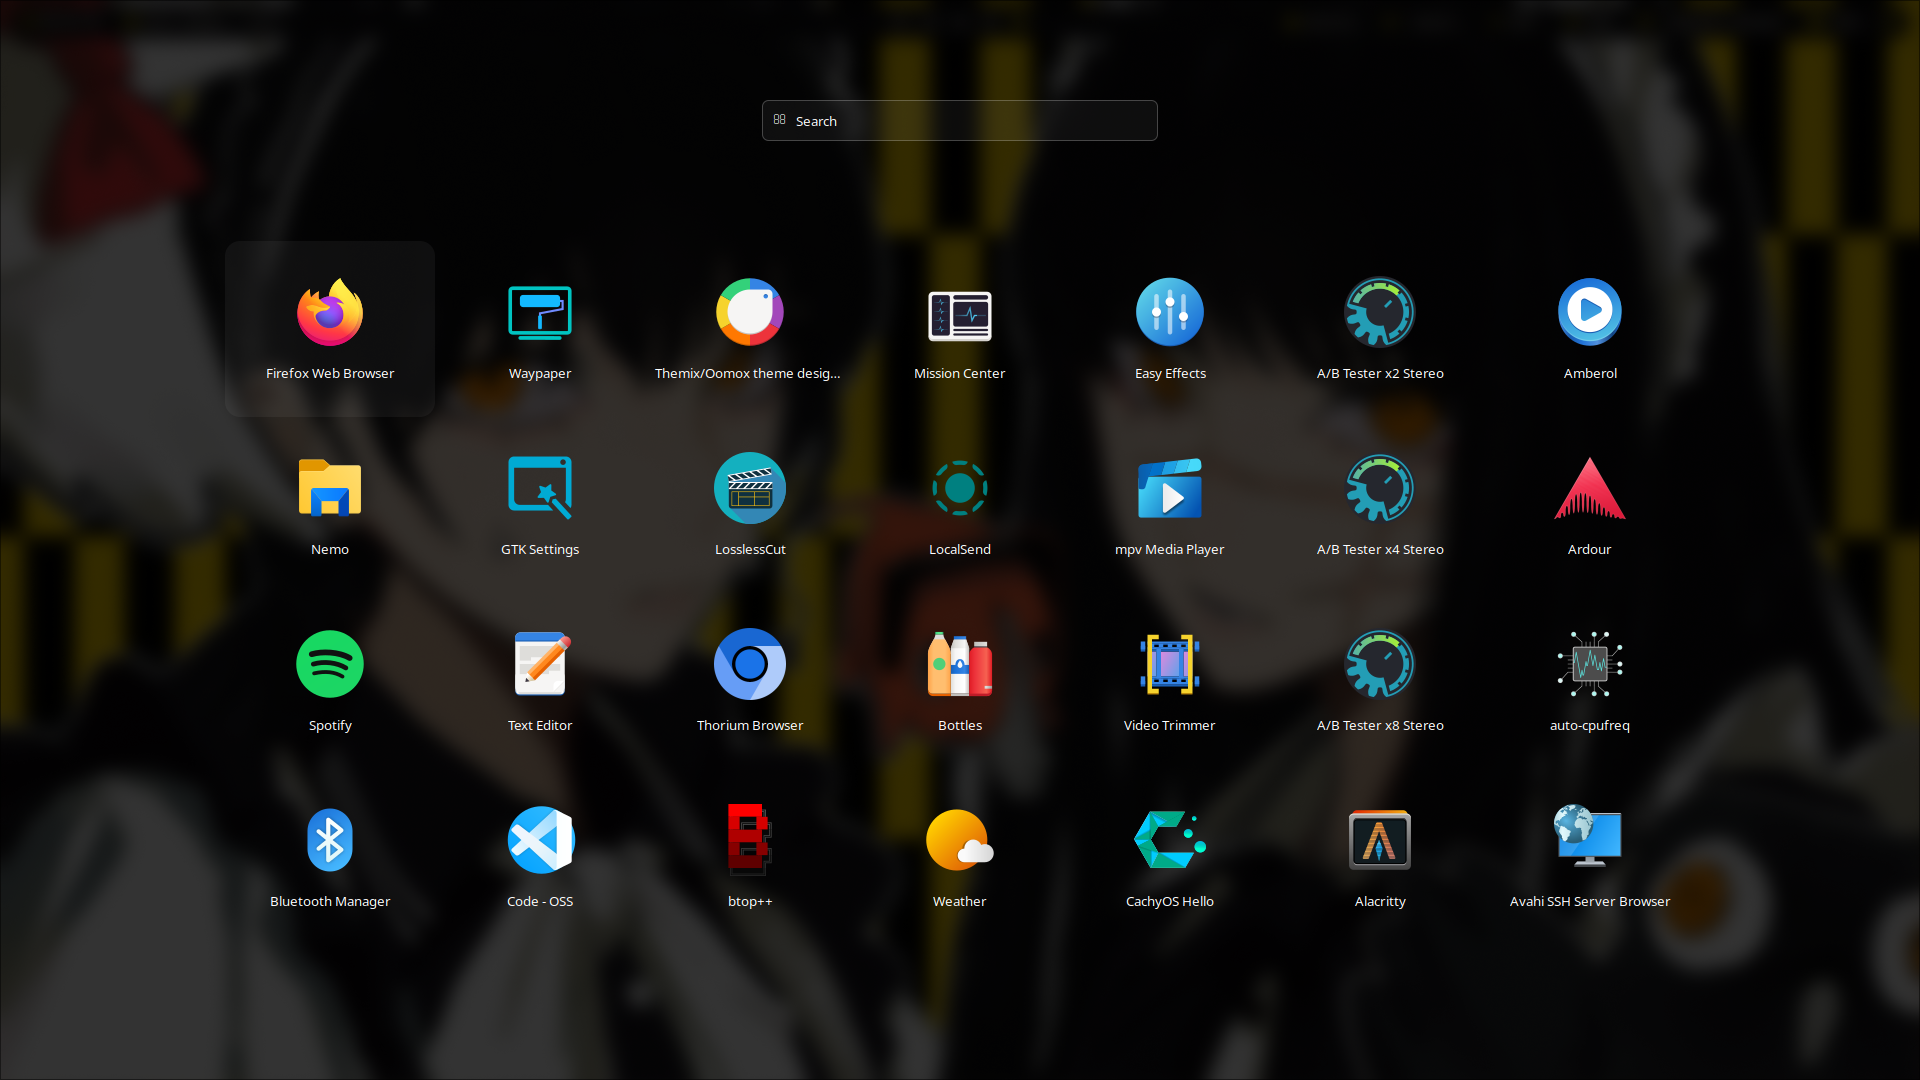Open auto-cpufreq

click(x=1589, y=665)
